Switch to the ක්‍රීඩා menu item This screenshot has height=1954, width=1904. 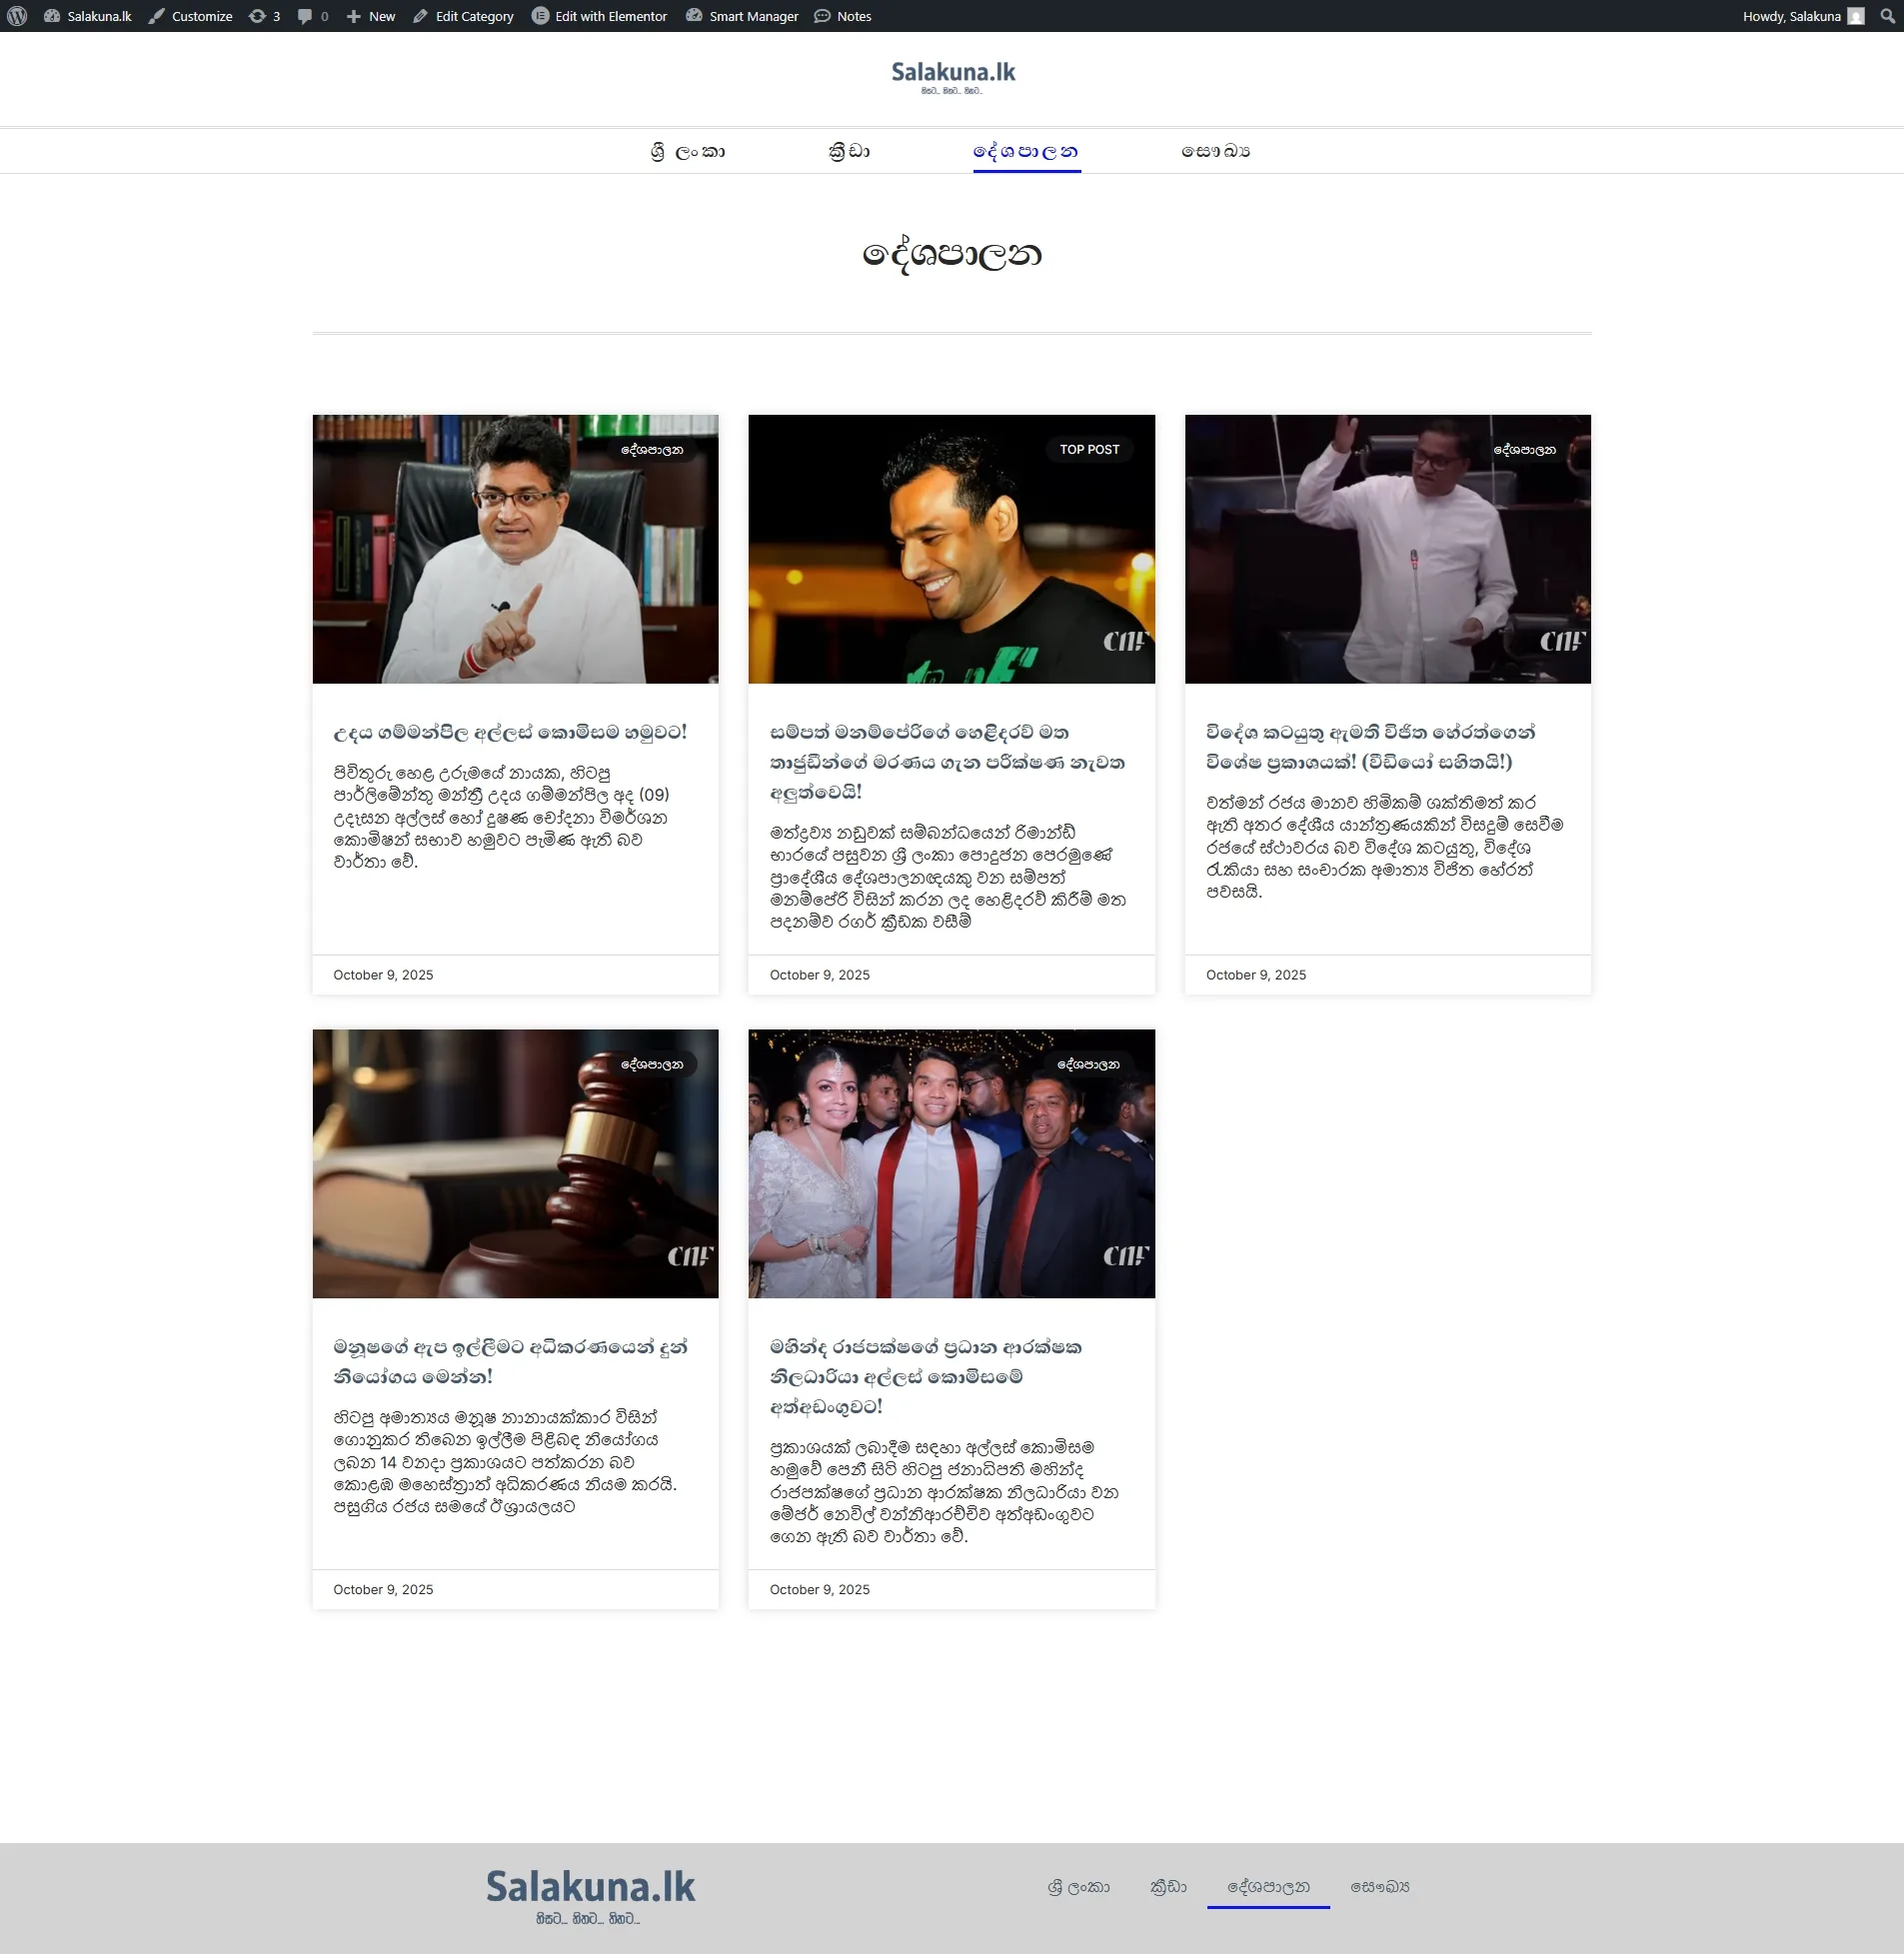[x=848, y=151]
